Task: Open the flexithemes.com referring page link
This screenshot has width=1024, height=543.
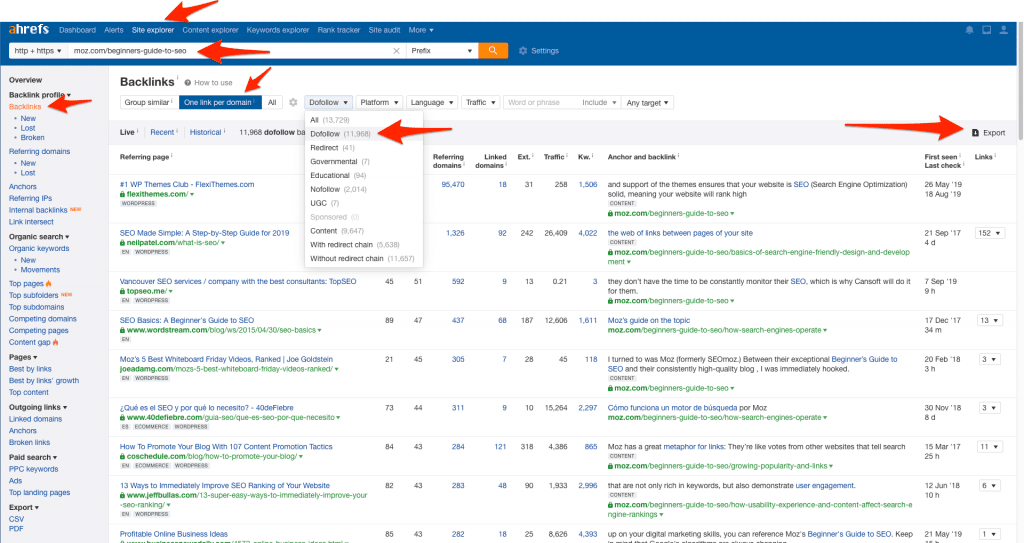Action: (187, 184)
